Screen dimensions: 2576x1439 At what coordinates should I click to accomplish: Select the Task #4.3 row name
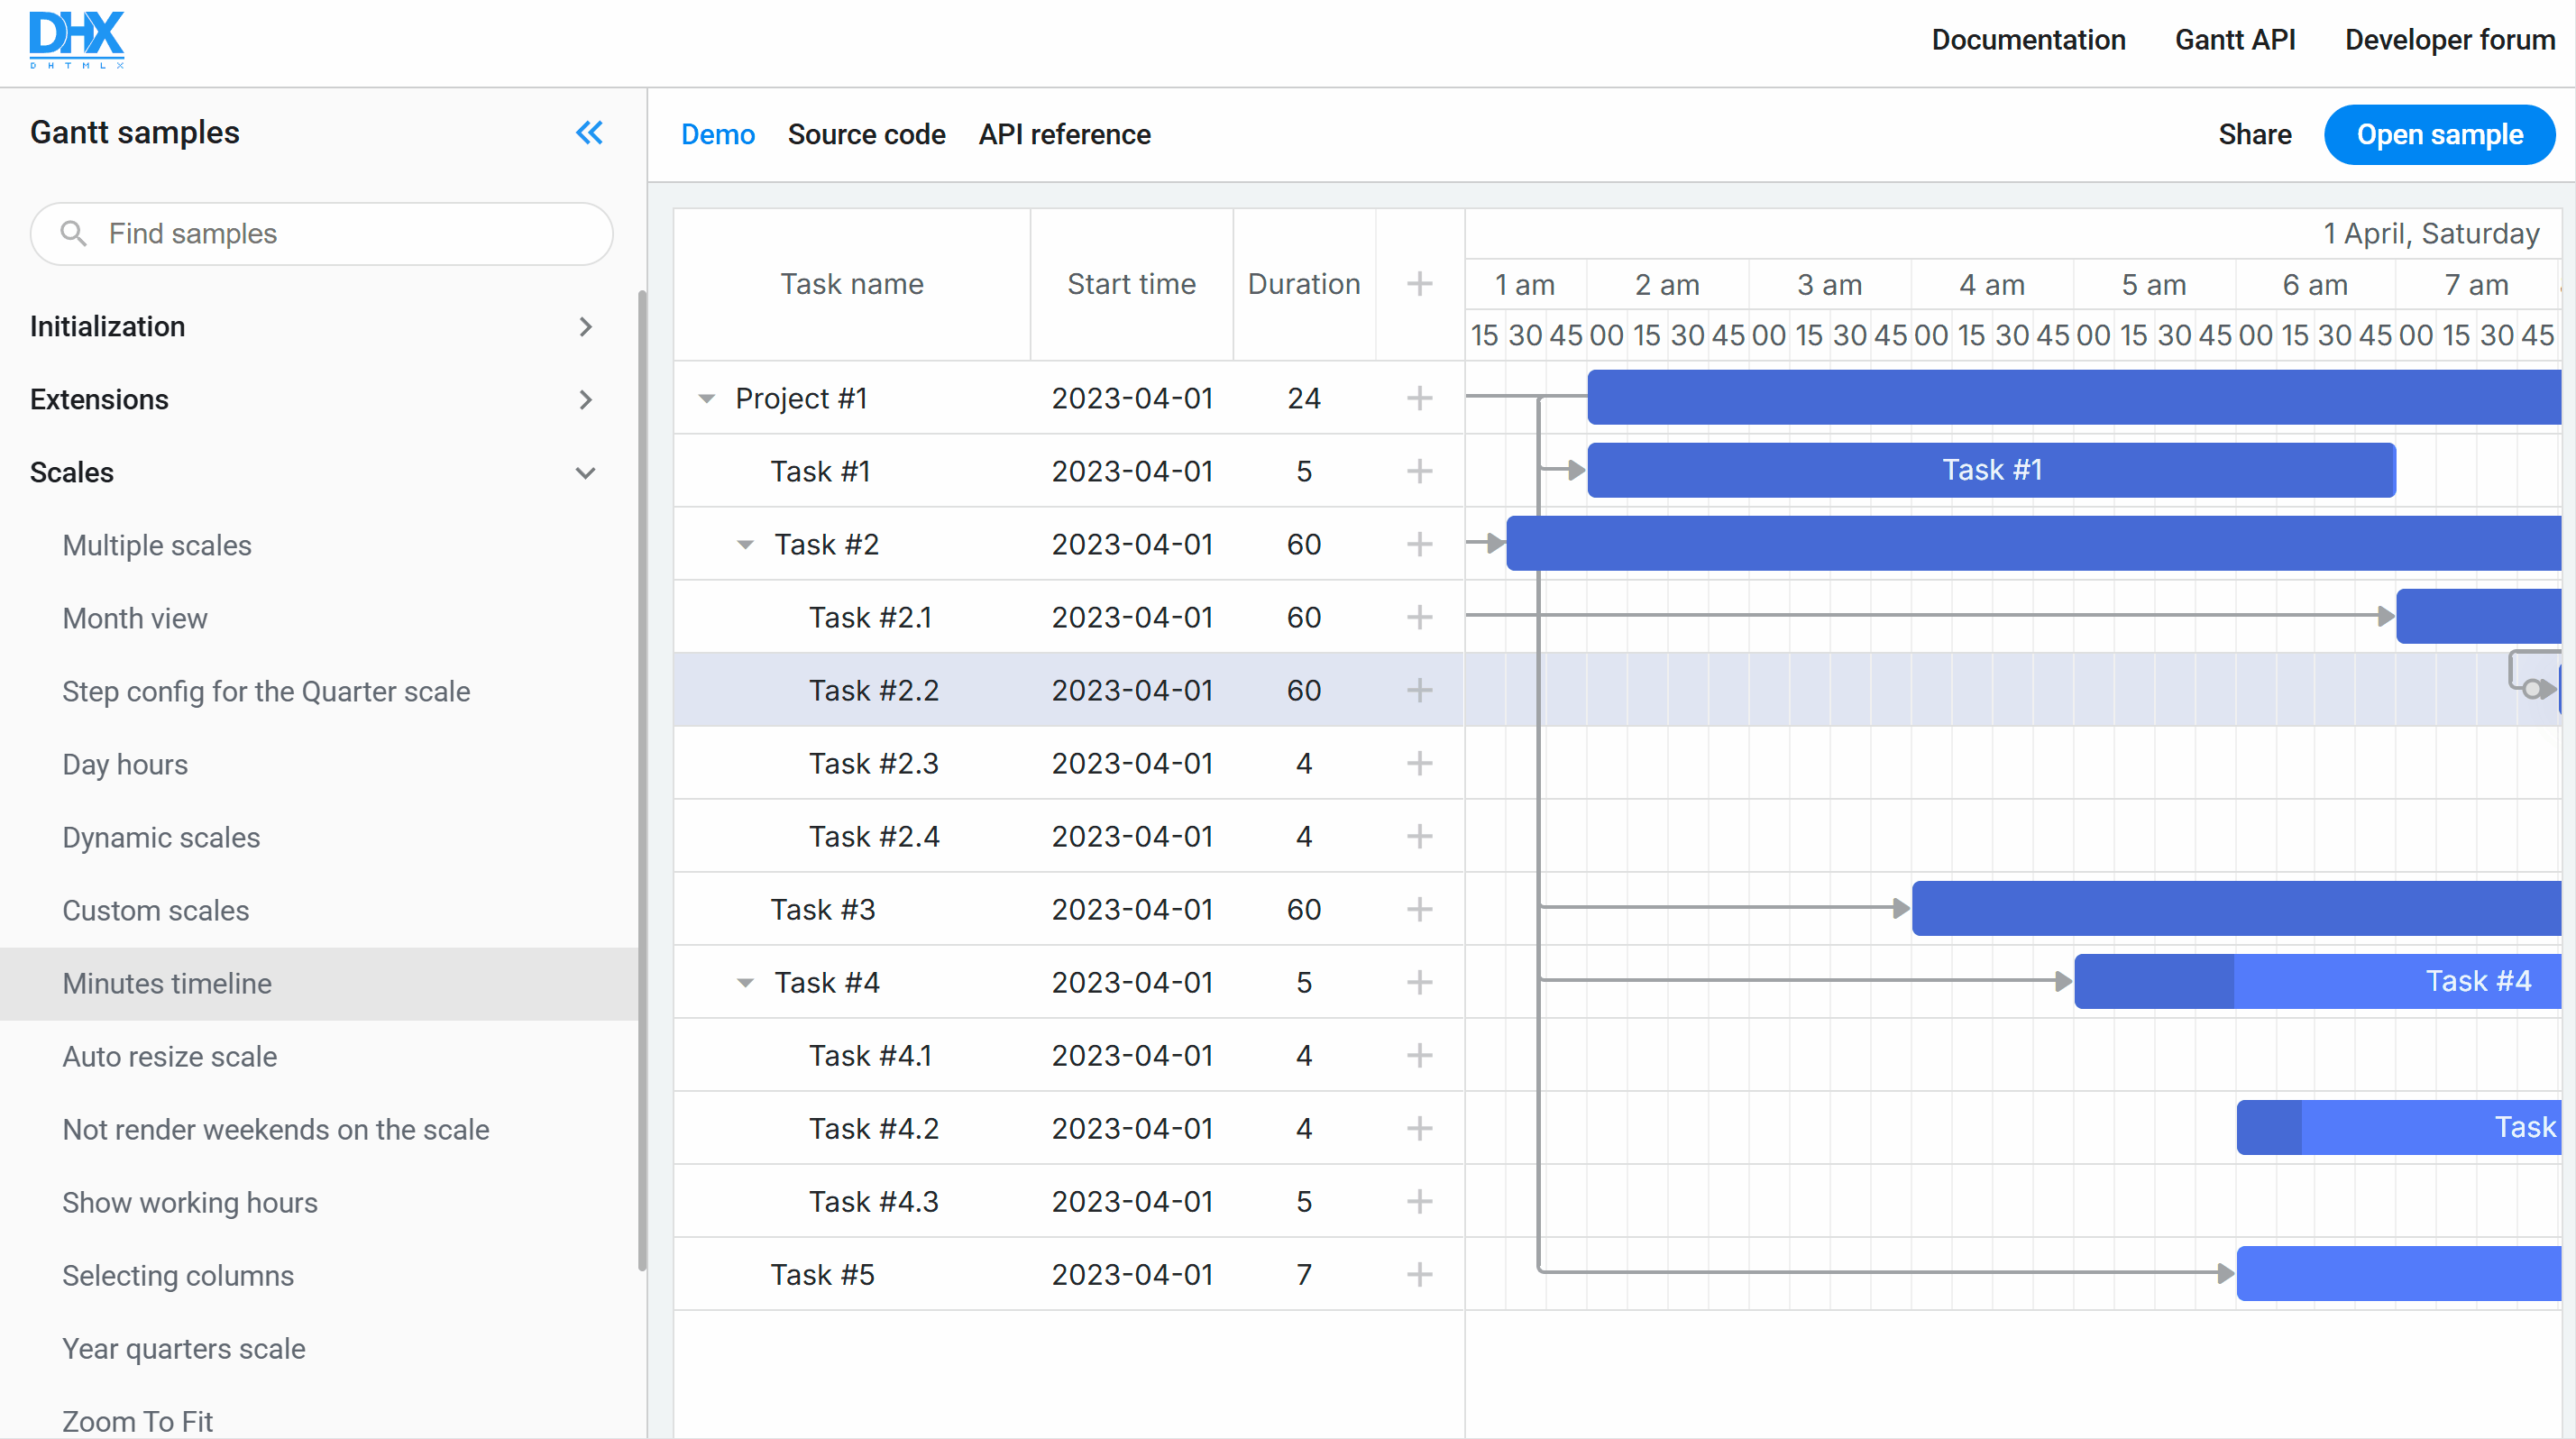(874, 1201)
